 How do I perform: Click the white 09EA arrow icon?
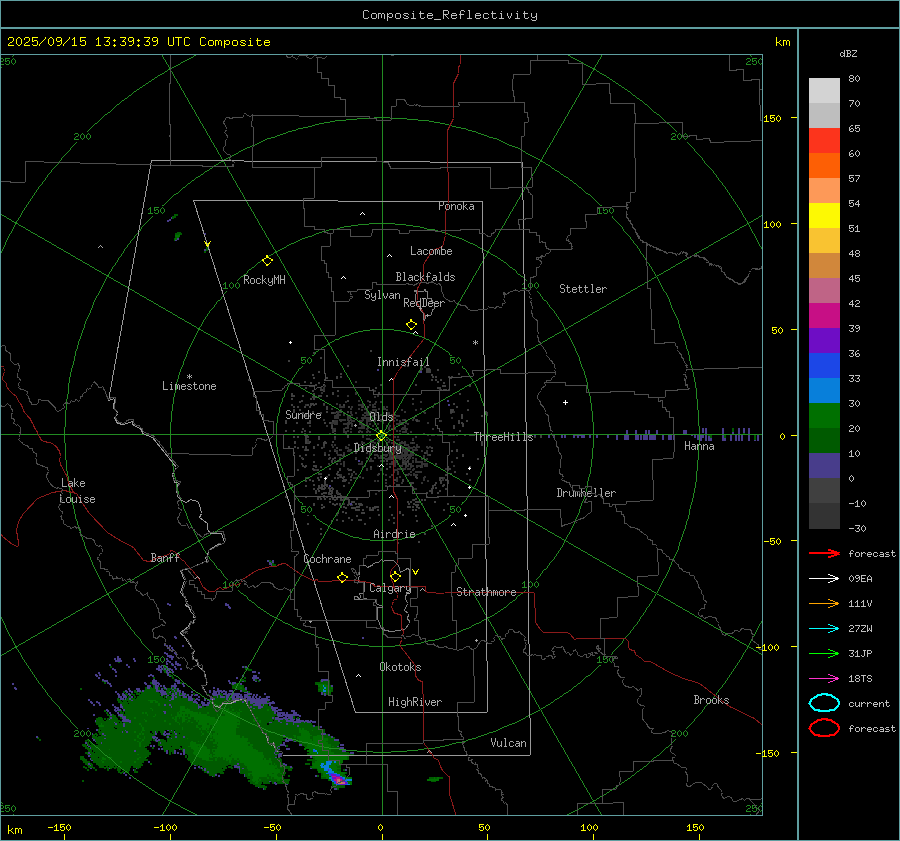824,579
